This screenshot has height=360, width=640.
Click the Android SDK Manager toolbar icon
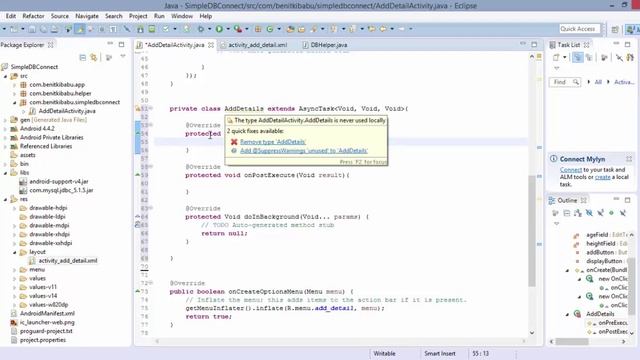tap(140, 29)
